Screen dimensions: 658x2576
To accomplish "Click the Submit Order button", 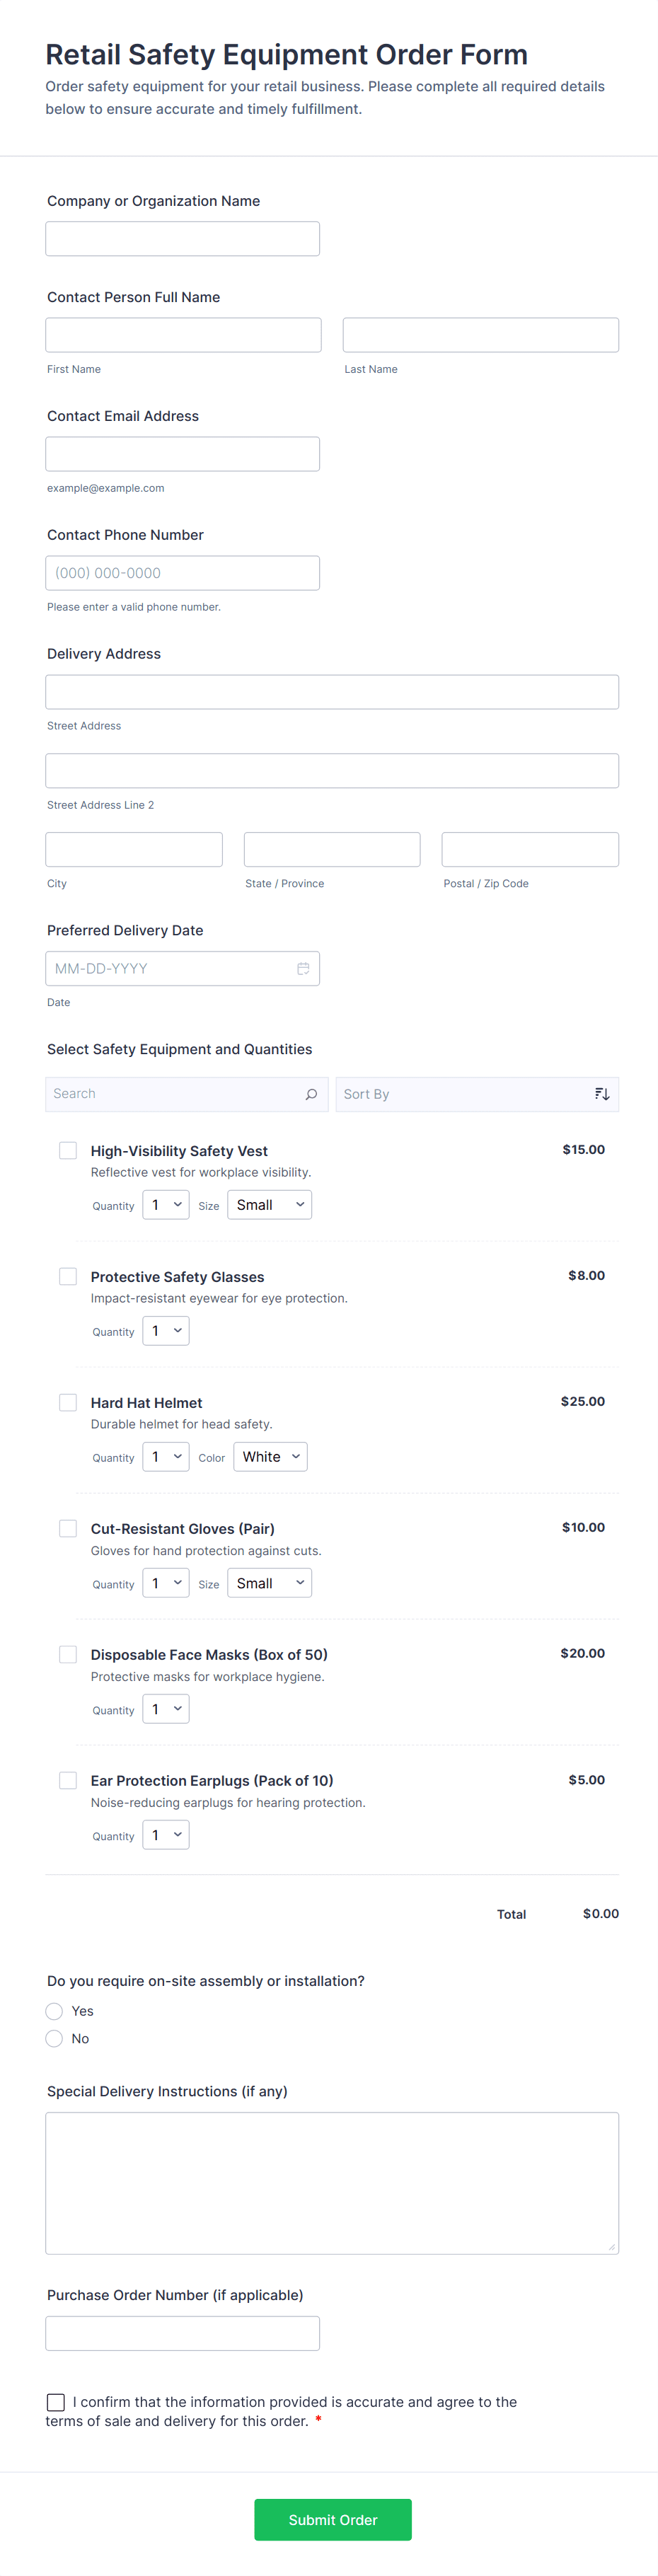I will 332,2519.
